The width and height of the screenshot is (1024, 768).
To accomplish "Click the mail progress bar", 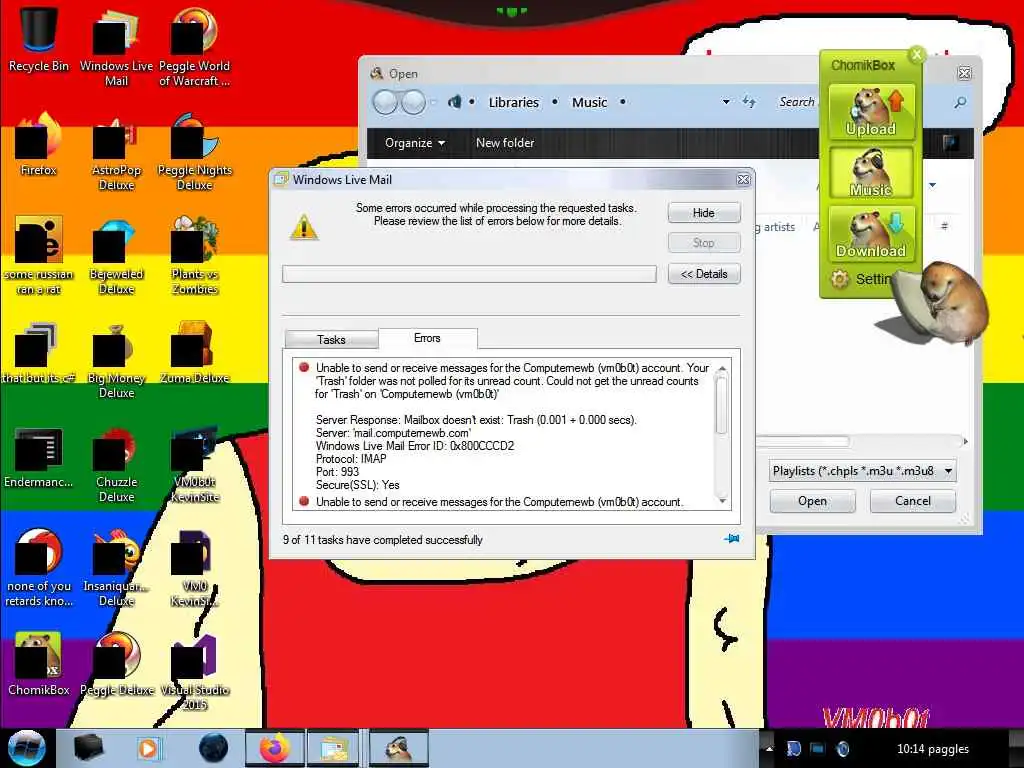I will (x=469, y=274).
